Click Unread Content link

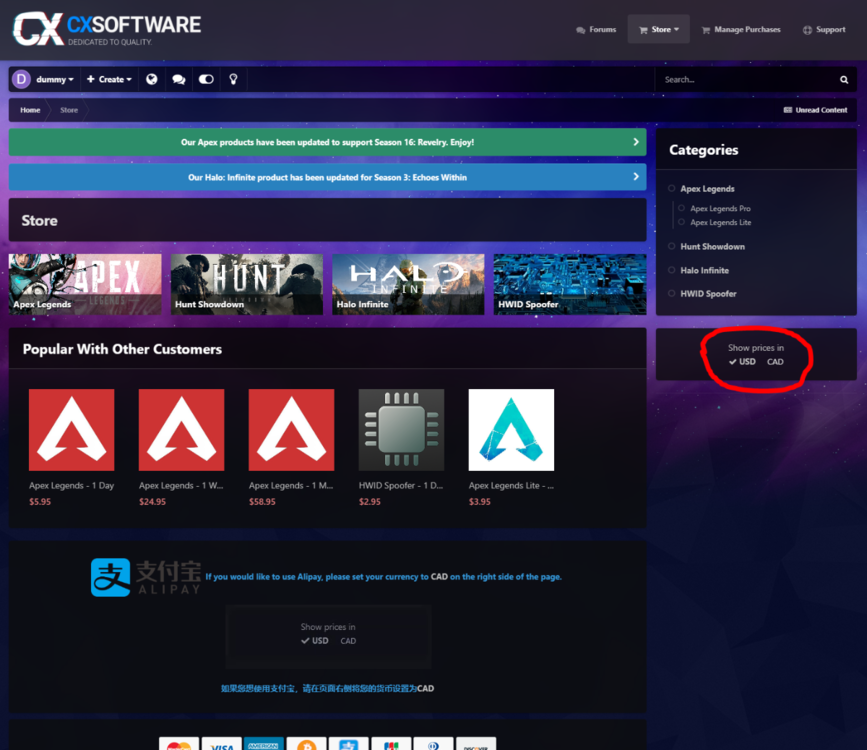point(815,110)
